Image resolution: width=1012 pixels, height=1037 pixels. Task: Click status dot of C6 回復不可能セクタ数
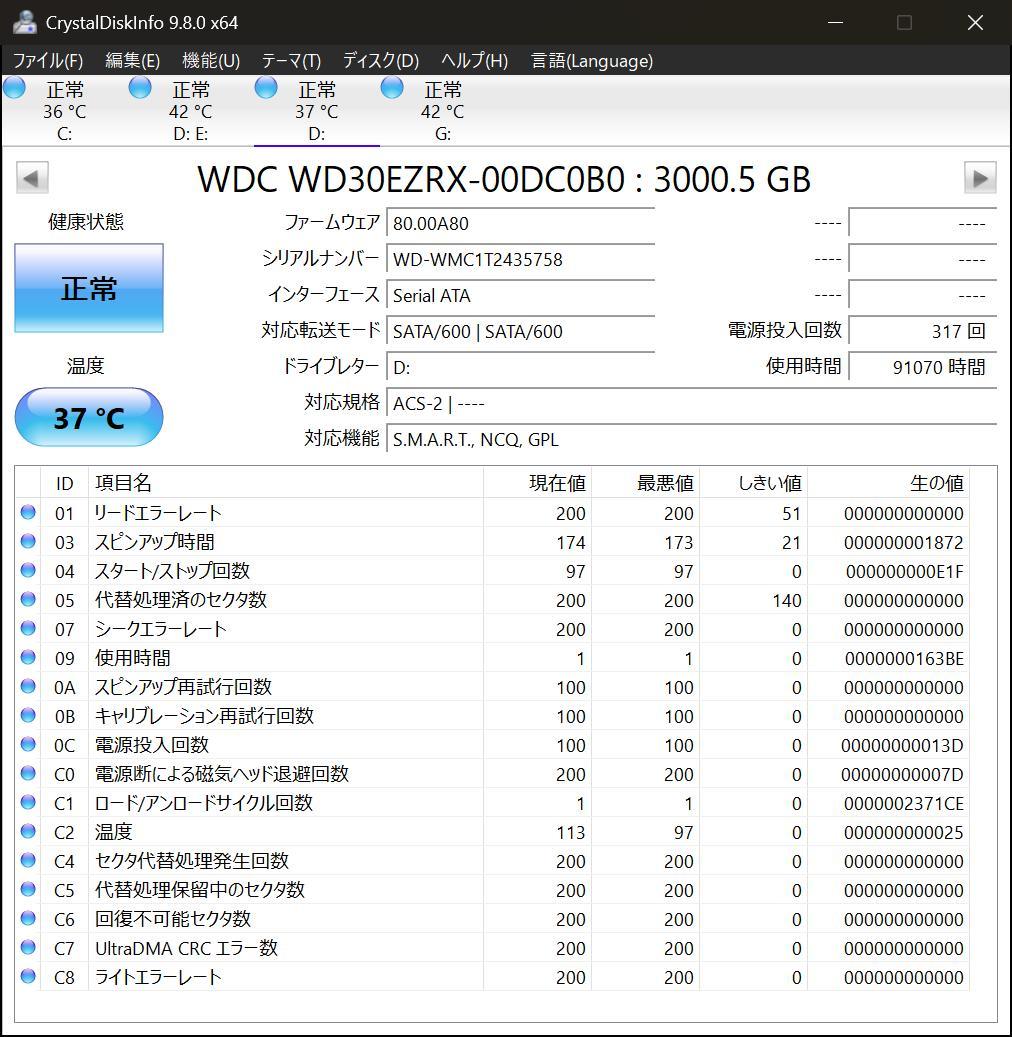pos(28,918)
